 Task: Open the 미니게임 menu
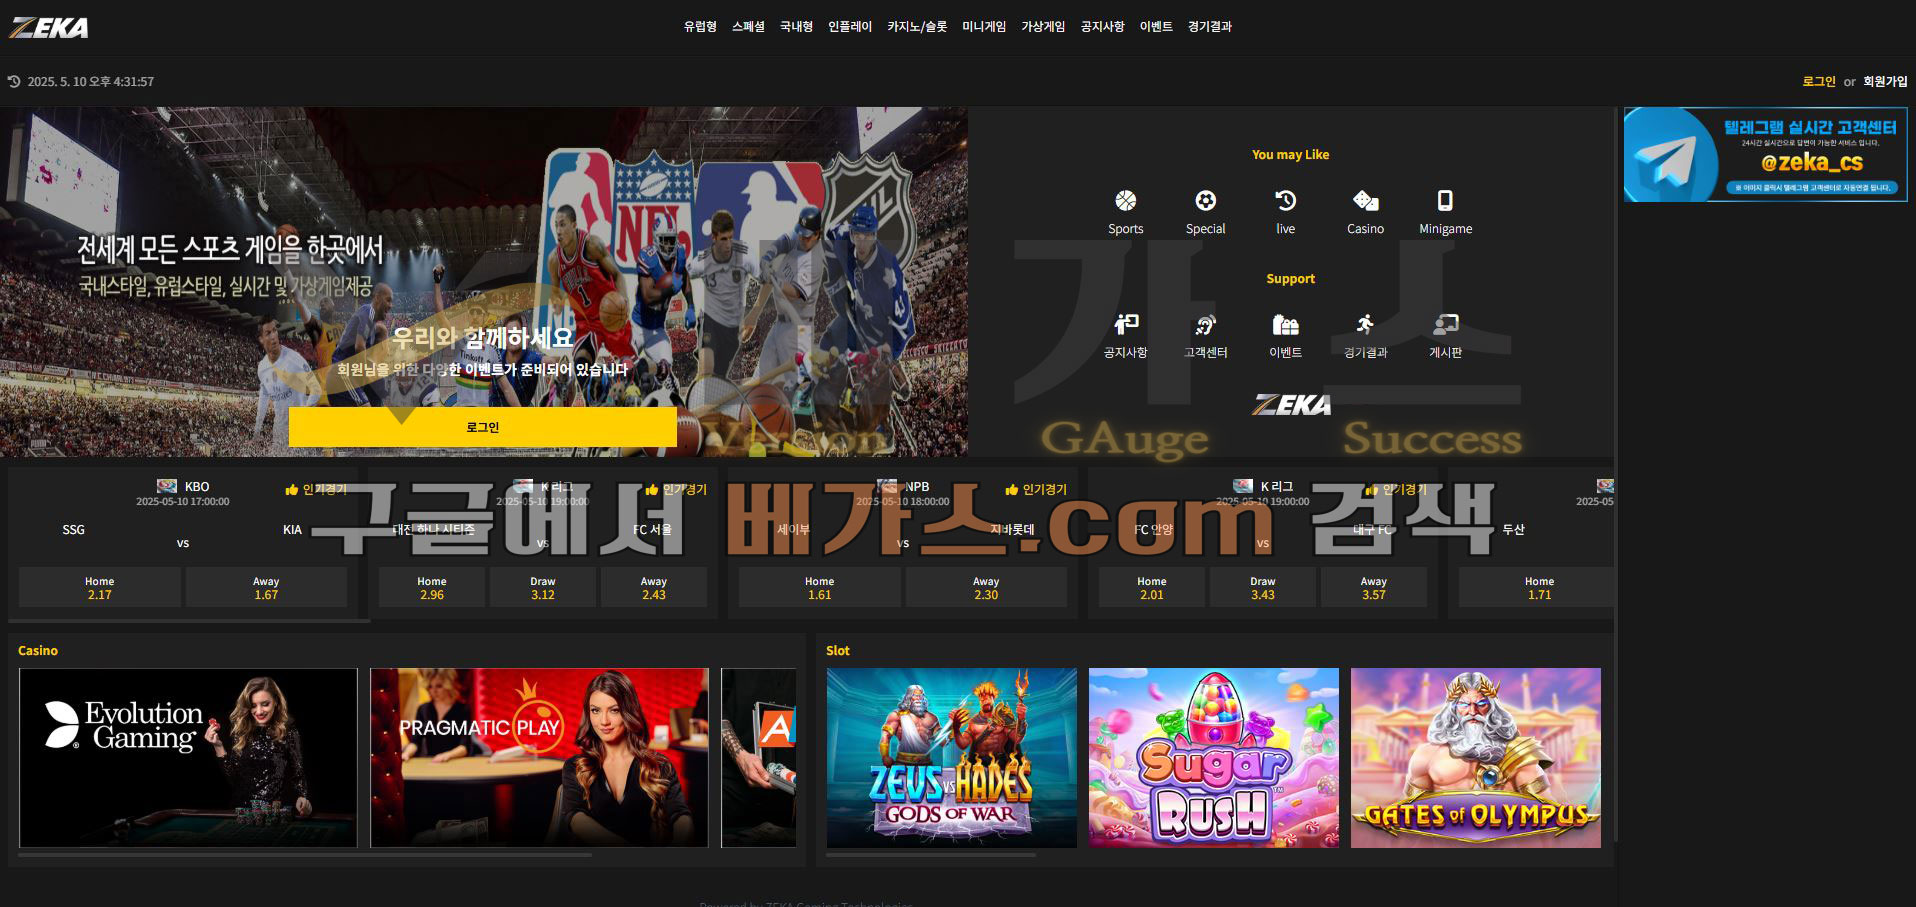[984, 27]
